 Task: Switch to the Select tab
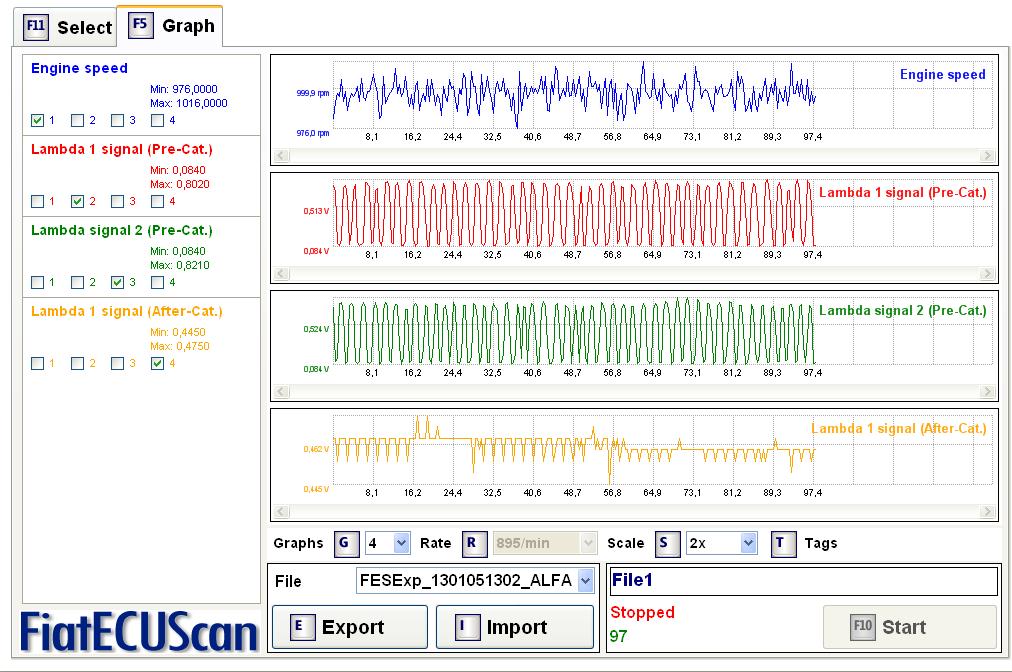pos(65,28)
